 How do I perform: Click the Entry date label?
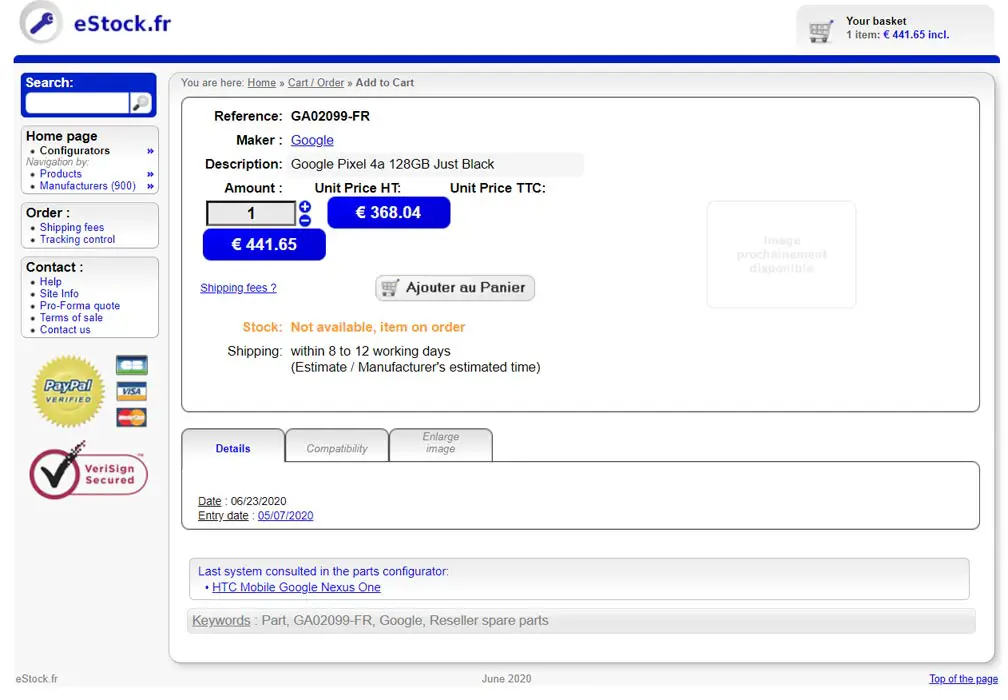click(223, 516)
